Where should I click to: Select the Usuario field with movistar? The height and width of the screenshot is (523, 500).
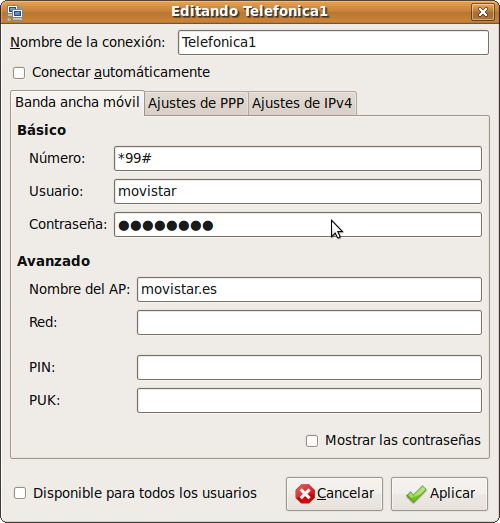click(x=298, y=191)
